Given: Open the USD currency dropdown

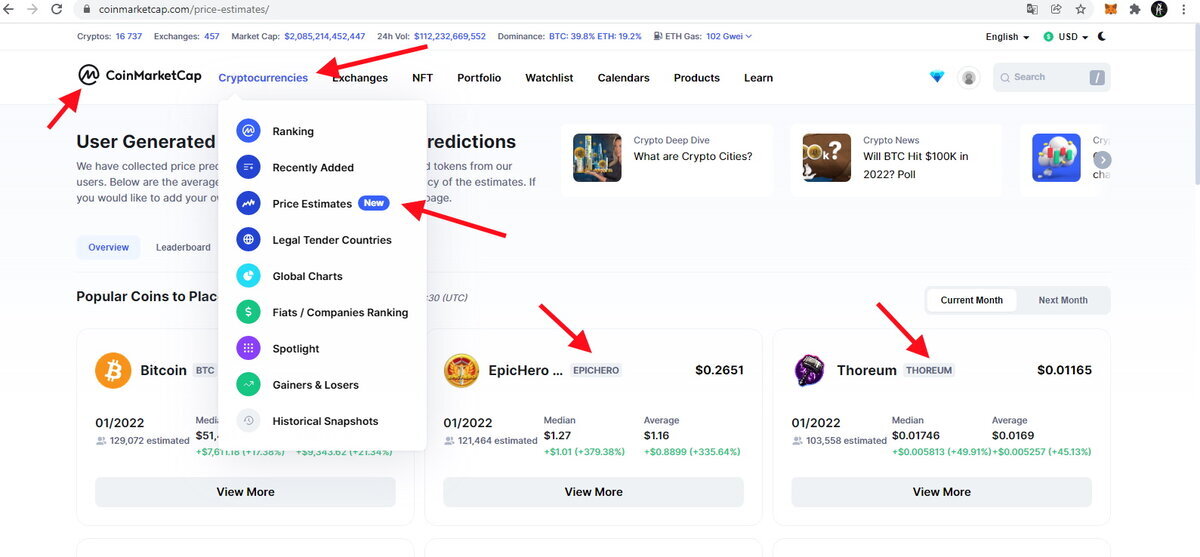Looking at the screenshot, I should pyautogui.click(x=1066, y=37).
